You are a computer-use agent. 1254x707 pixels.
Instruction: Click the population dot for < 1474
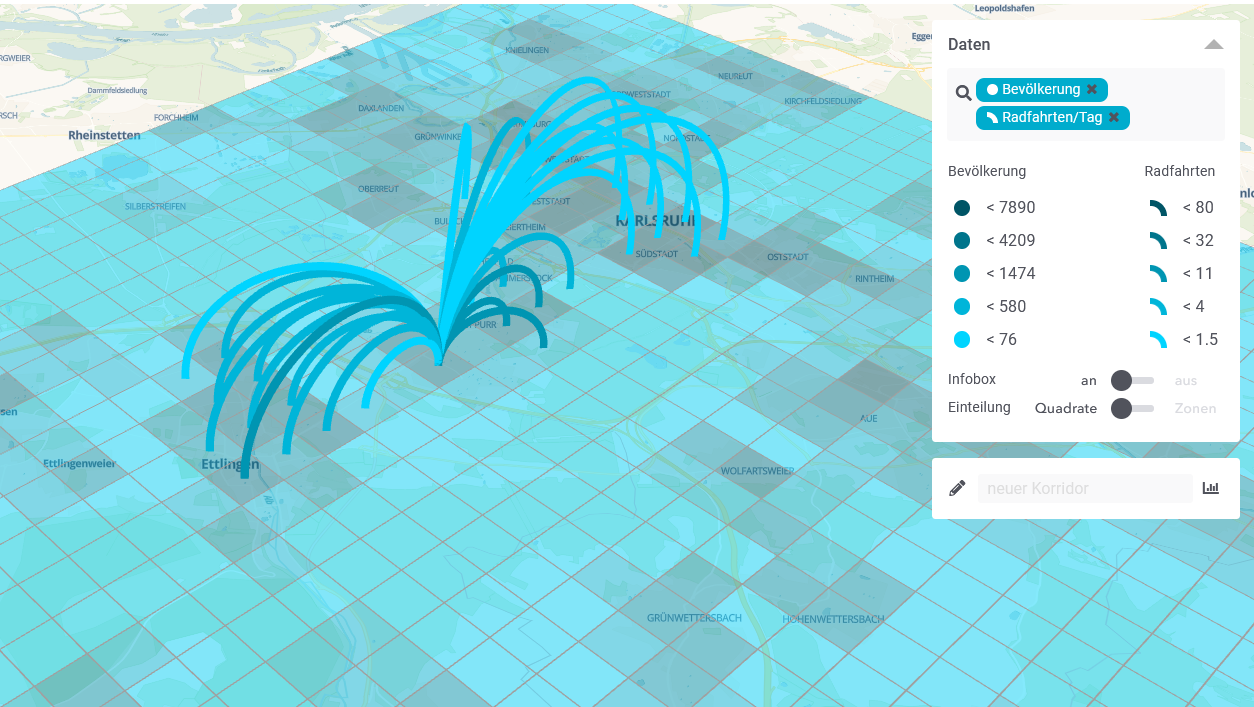tap(962, 274)
